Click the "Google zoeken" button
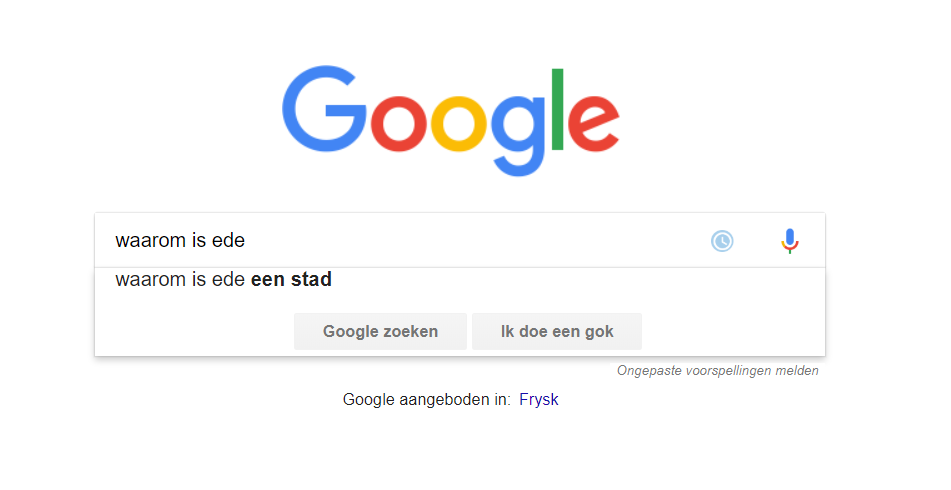This screenshot has width=951, height=490. (380, 331)
